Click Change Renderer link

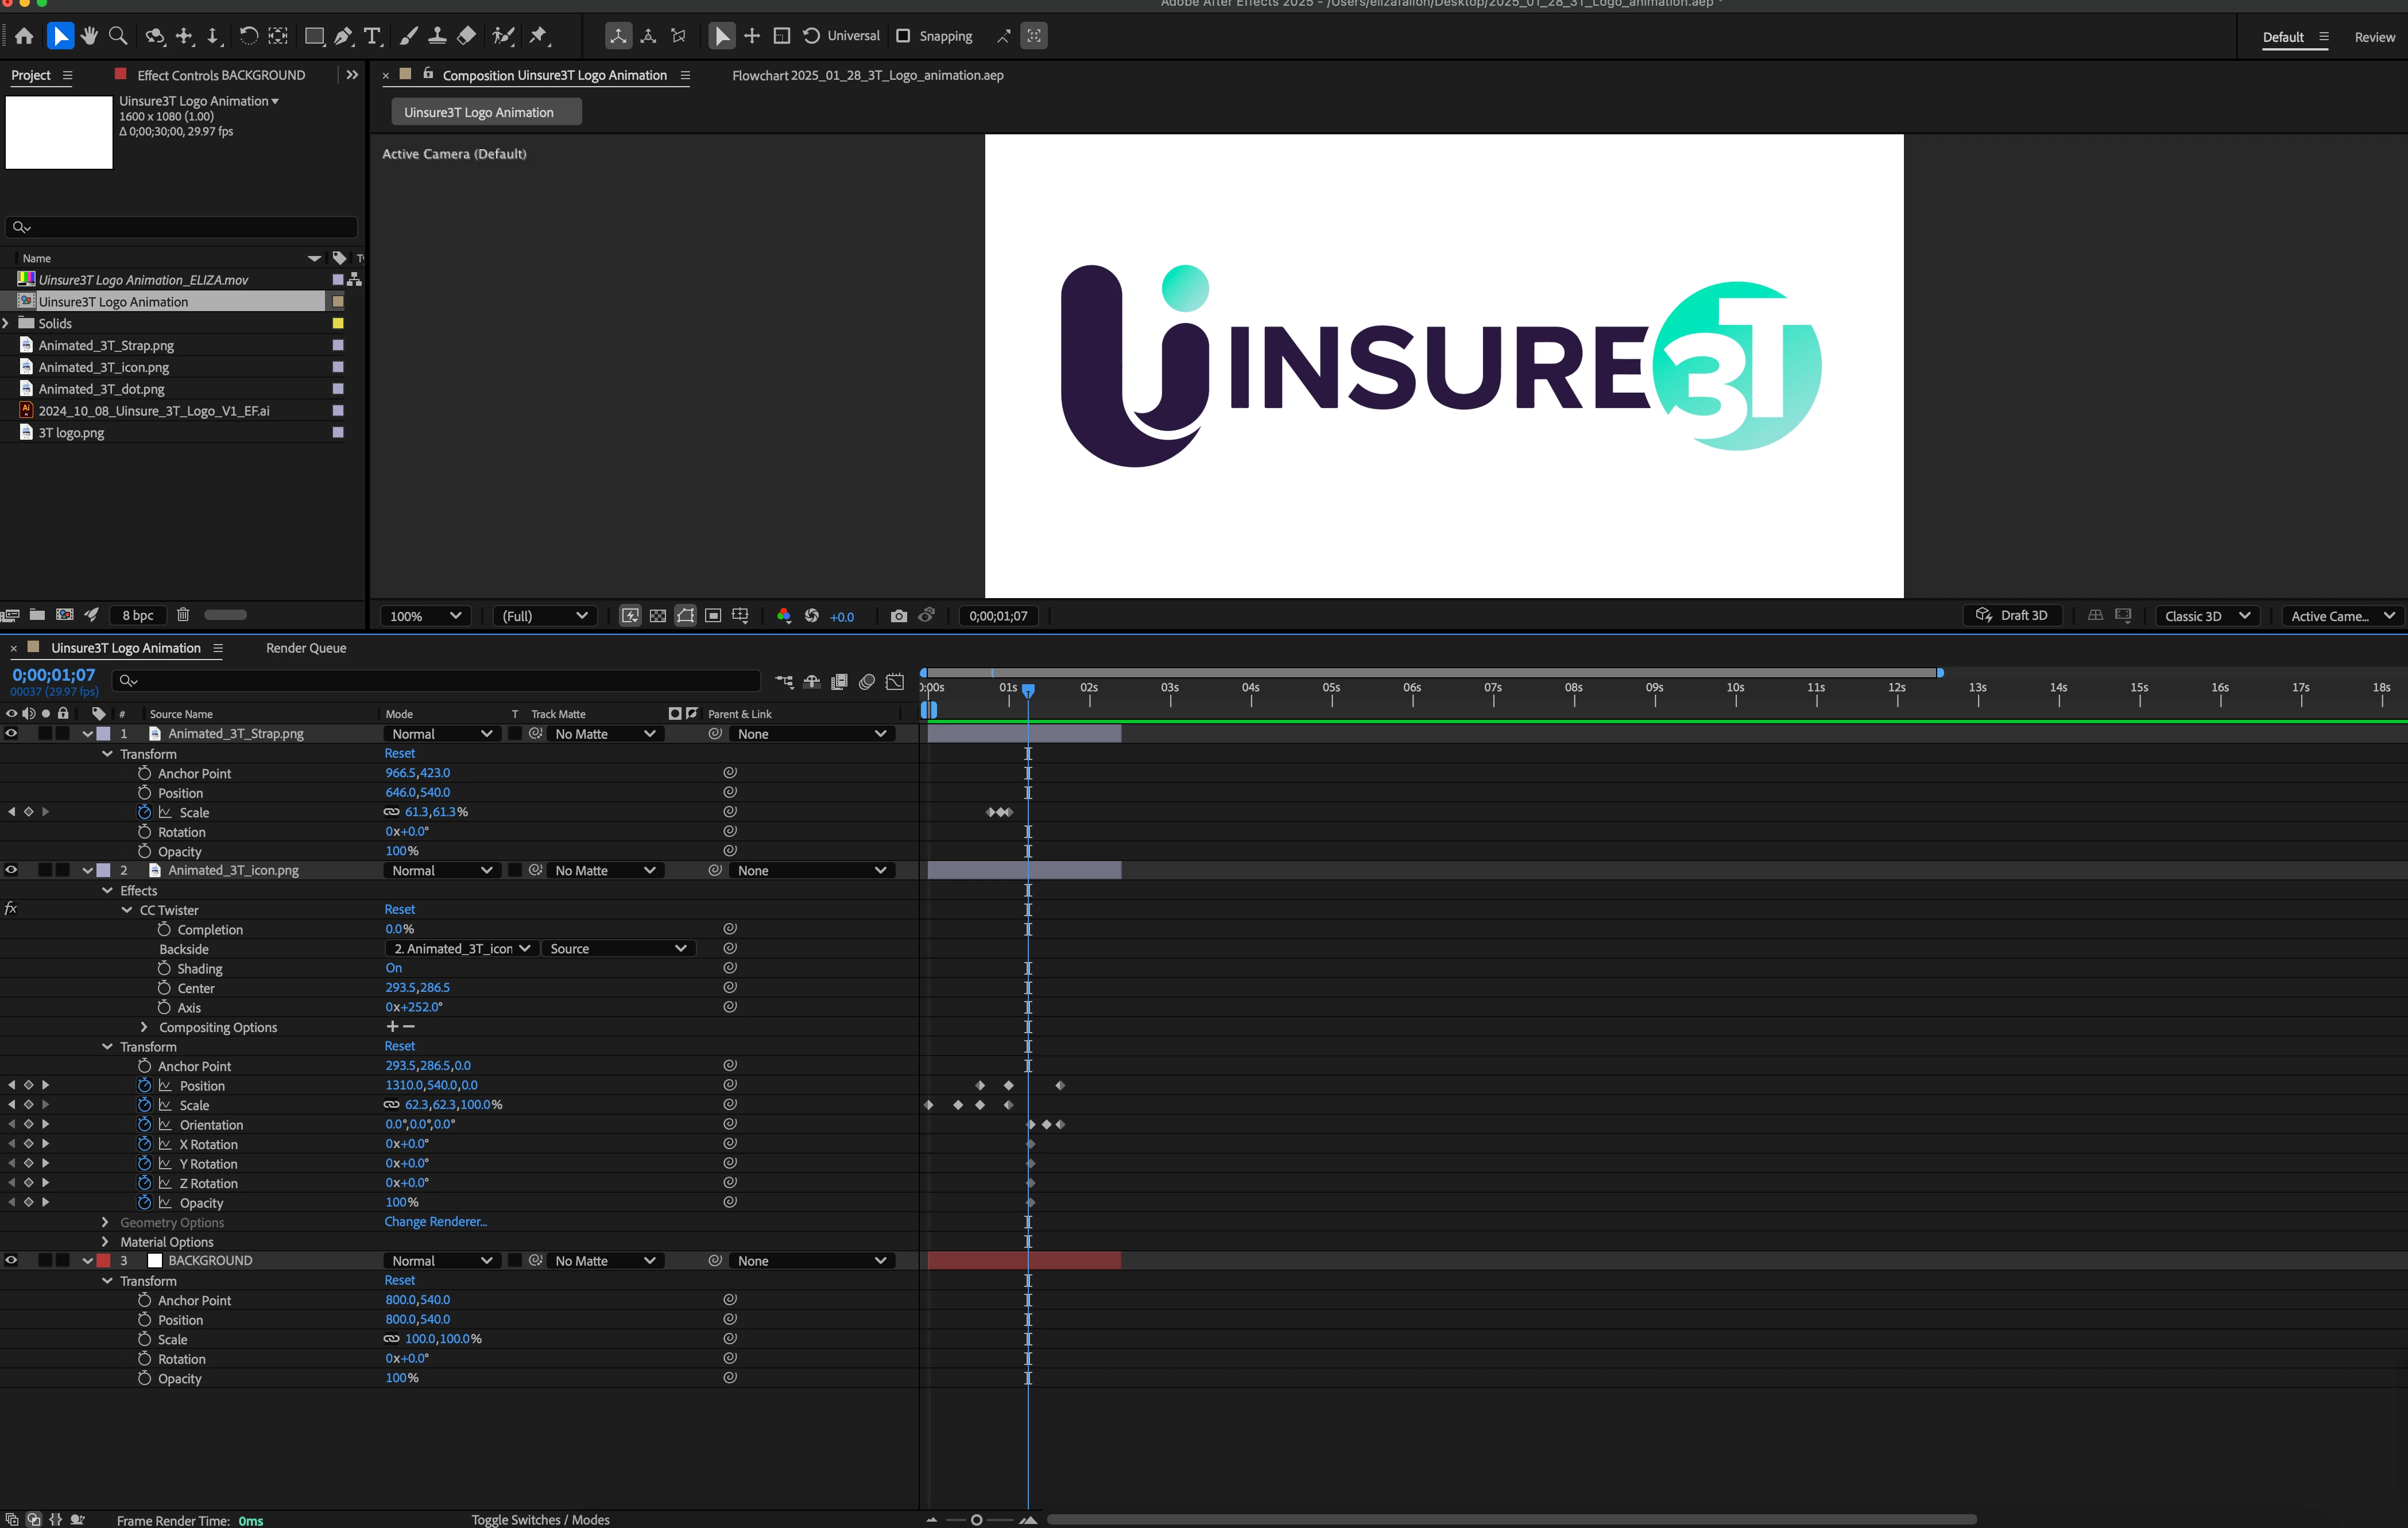pyautogui.click(x=435, y=1222)
